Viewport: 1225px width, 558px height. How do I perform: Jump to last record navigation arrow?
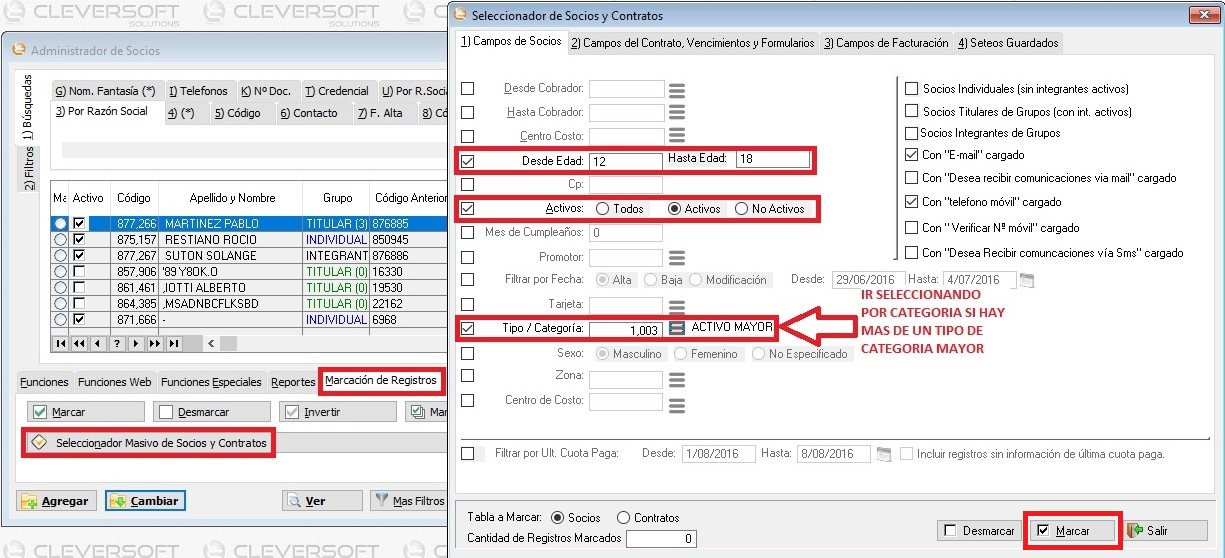click(173, 343)
